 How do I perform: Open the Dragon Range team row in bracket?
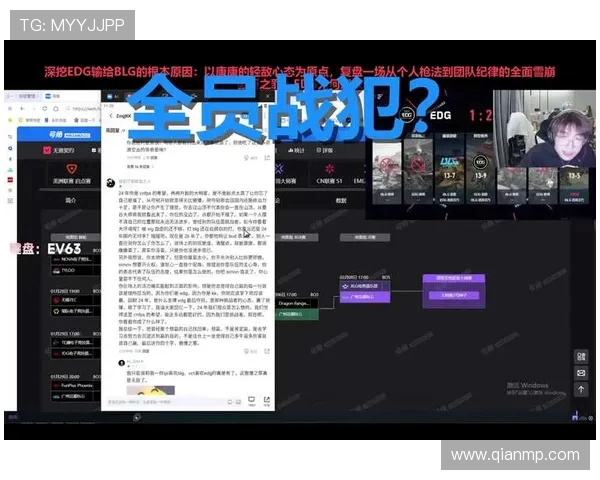click(x=297, y=304)
